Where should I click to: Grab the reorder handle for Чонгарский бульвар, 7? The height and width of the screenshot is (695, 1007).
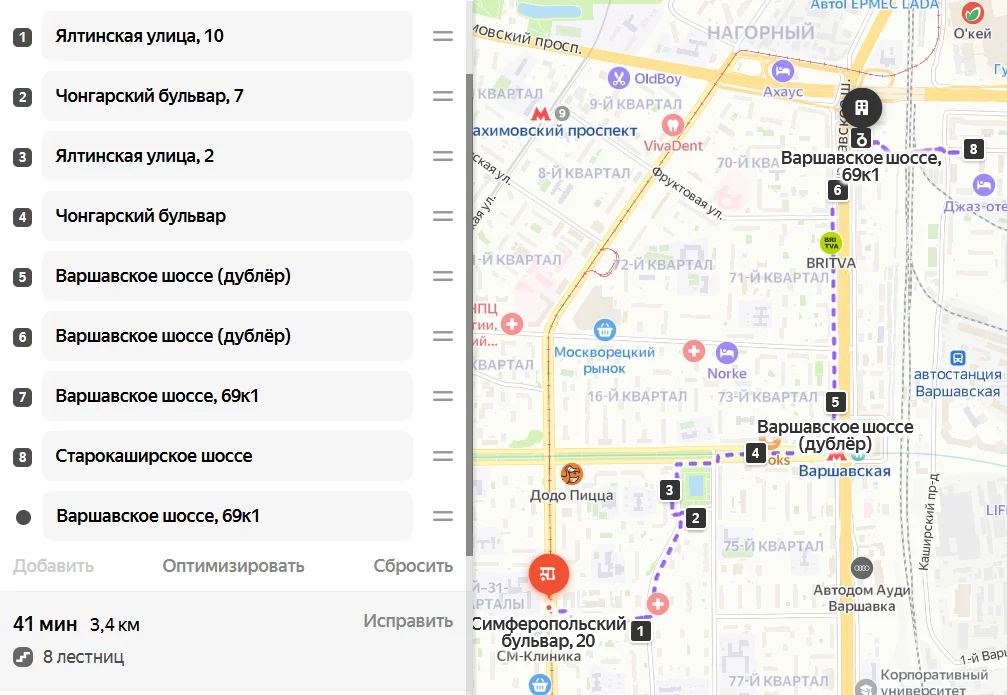click(x=442, y=96)
